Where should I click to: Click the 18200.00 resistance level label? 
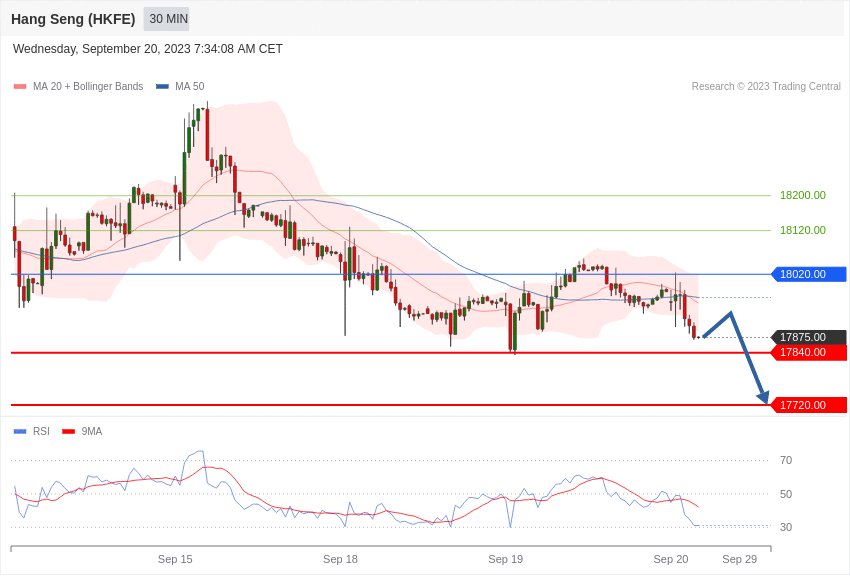tap(803, 195)
